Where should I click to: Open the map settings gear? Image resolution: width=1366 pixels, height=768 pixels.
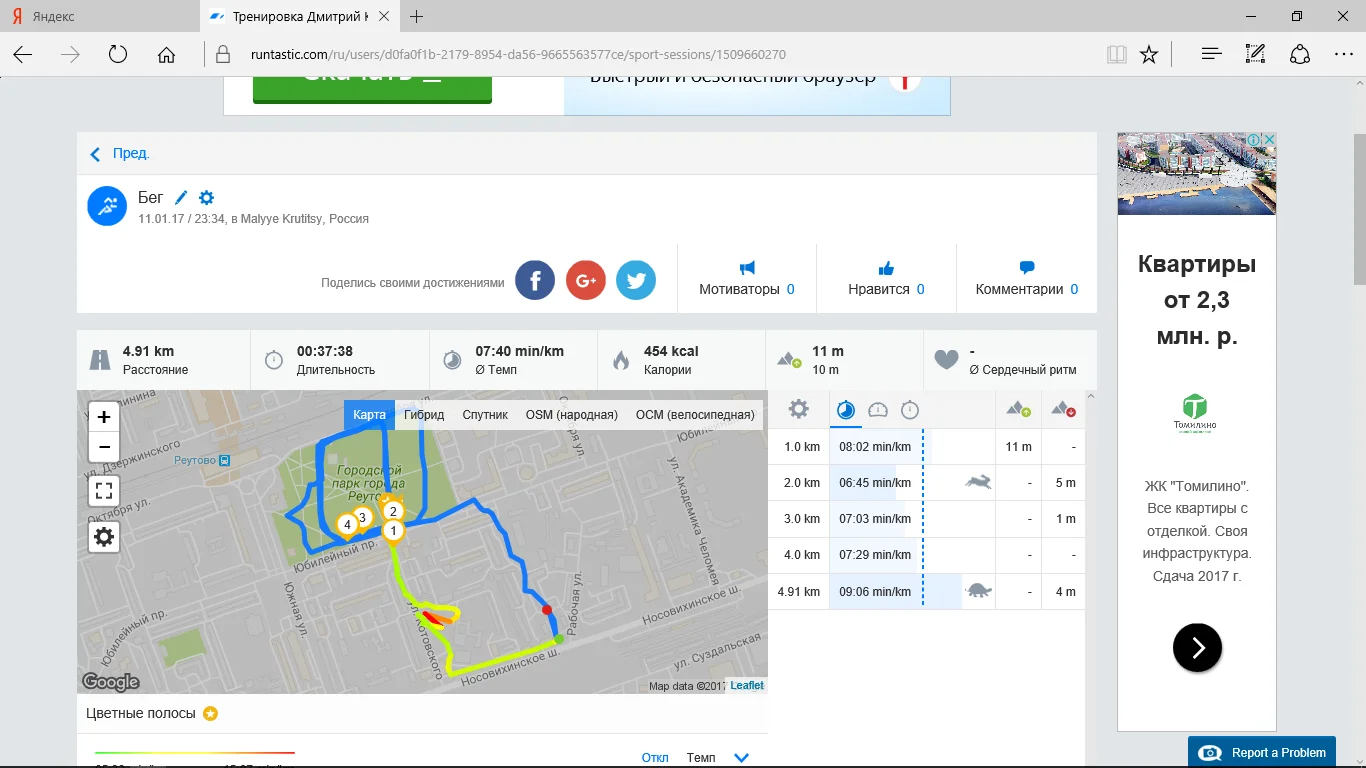[x=104, y=537]
